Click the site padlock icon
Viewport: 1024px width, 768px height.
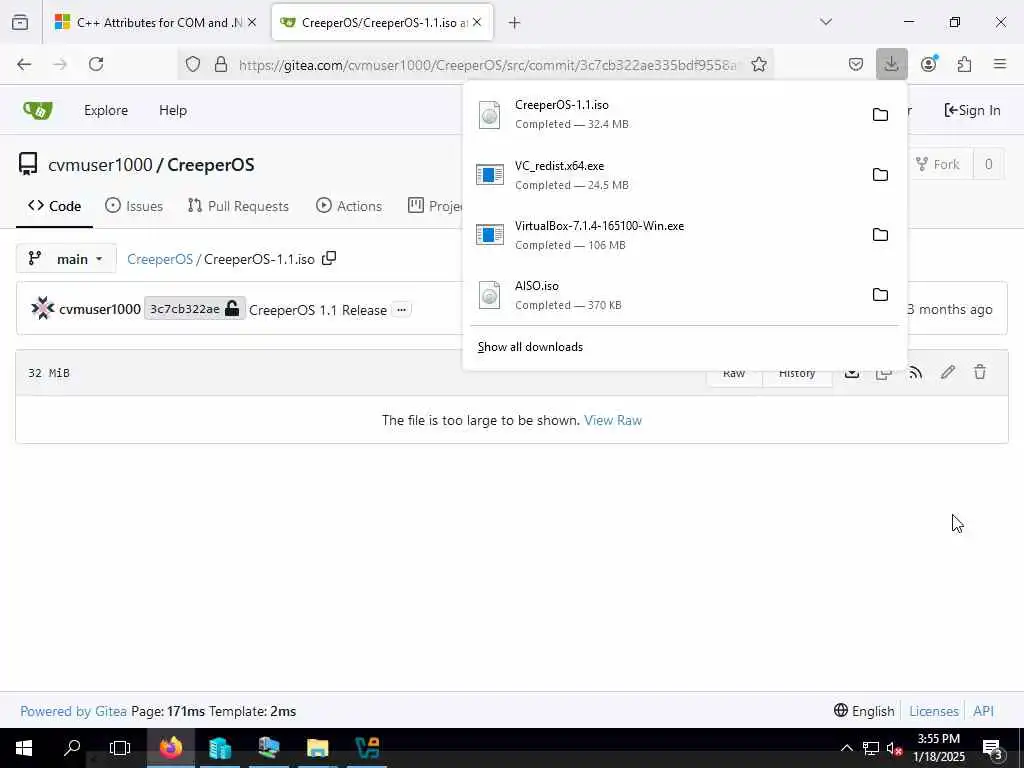[x=221, y=64]
